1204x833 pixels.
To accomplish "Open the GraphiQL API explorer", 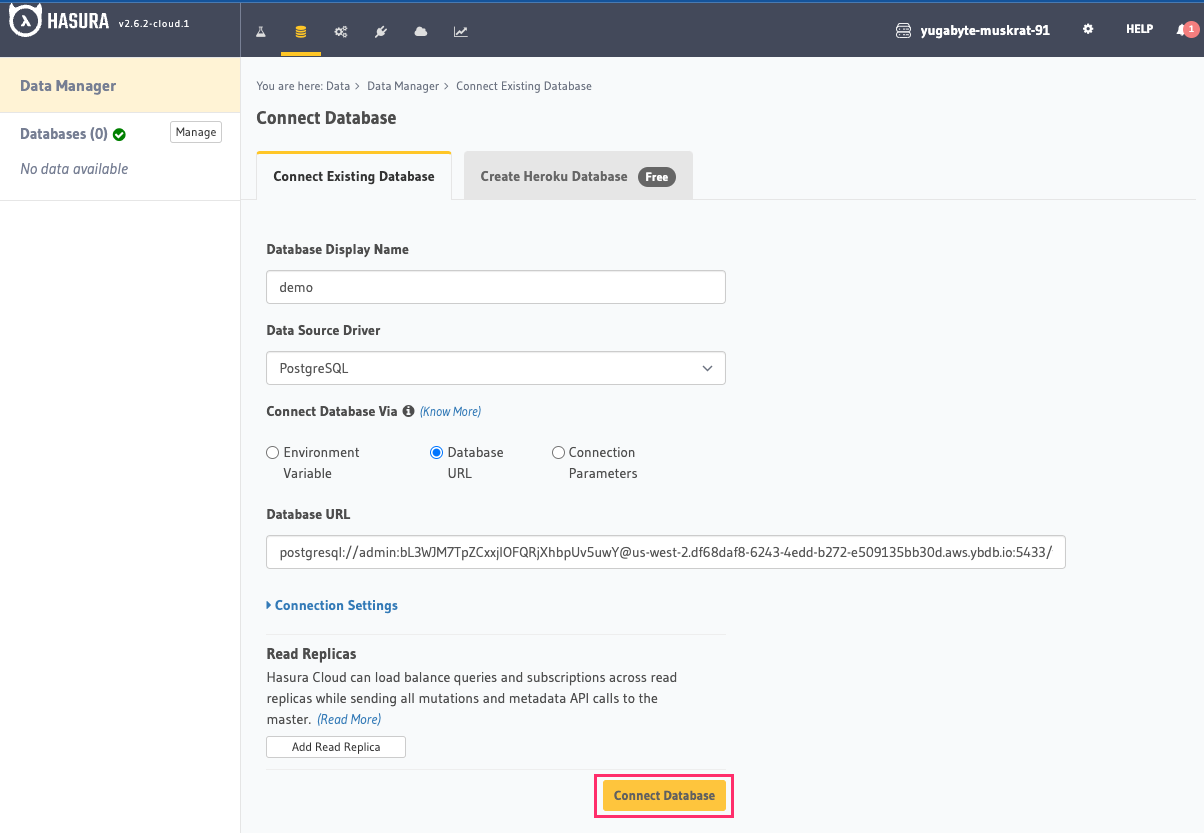I will tap(260, 31).
